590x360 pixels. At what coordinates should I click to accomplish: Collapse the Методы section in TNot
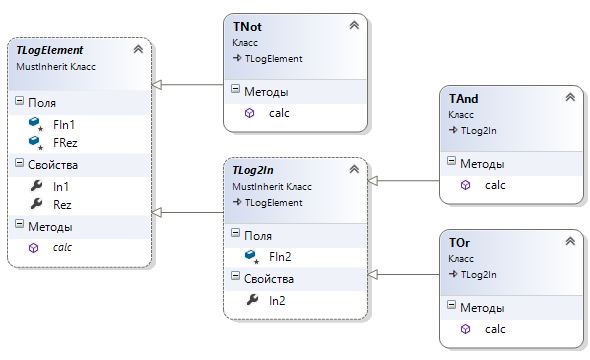(235, 89)
